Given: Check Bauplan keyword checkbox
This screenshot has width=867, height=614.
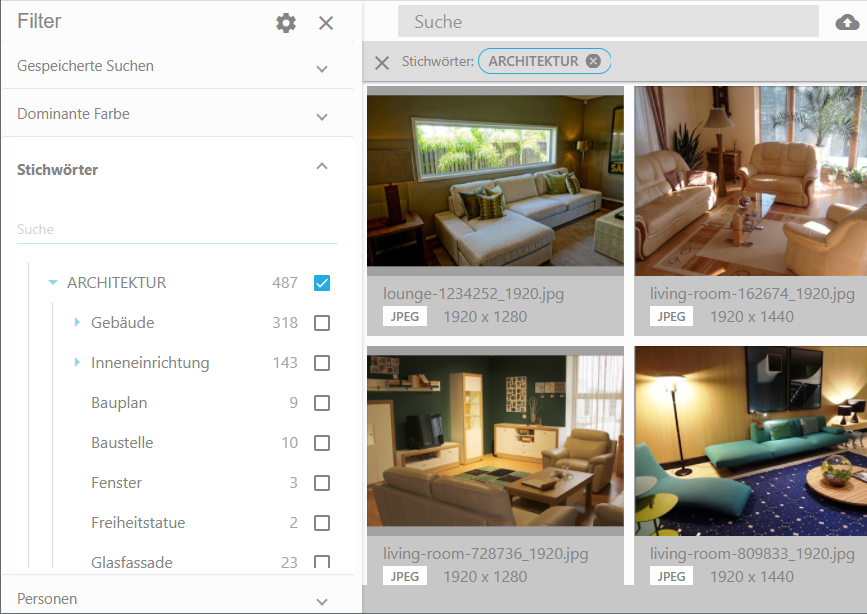Looking at the screenshot, I should (322, 403).
